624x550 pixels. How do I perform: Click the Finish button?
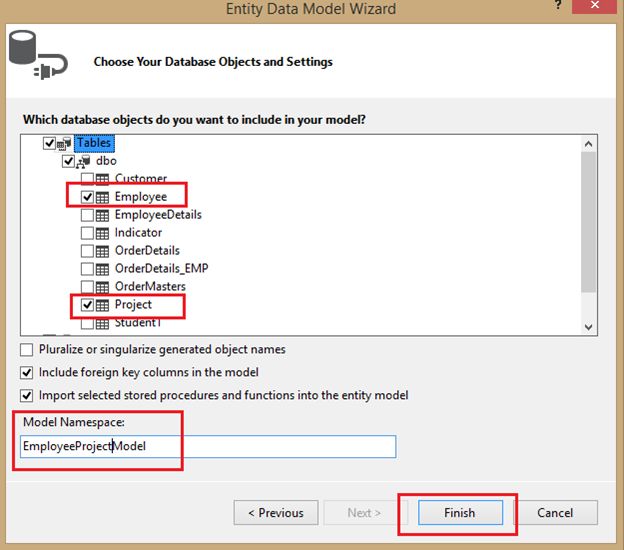[460, 513]
